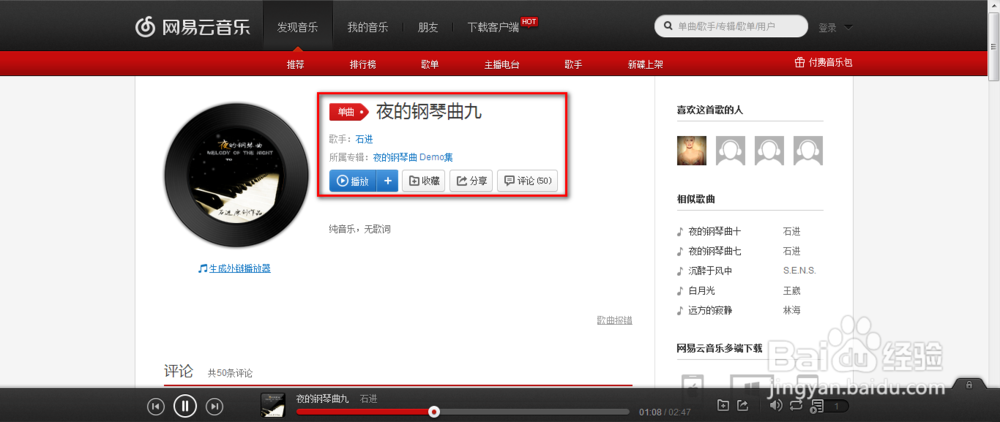Open the playlist queue icon
Viewport: 1000px width, 422px height.
pyautogui.click(x=817, y=405)
